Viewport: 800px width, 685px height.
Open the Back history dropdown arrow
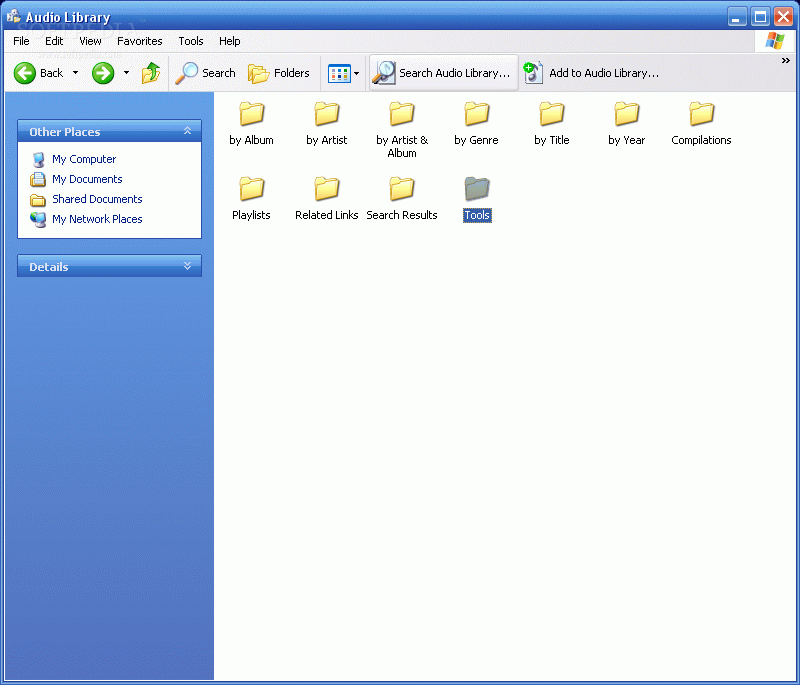coord(76,73)
